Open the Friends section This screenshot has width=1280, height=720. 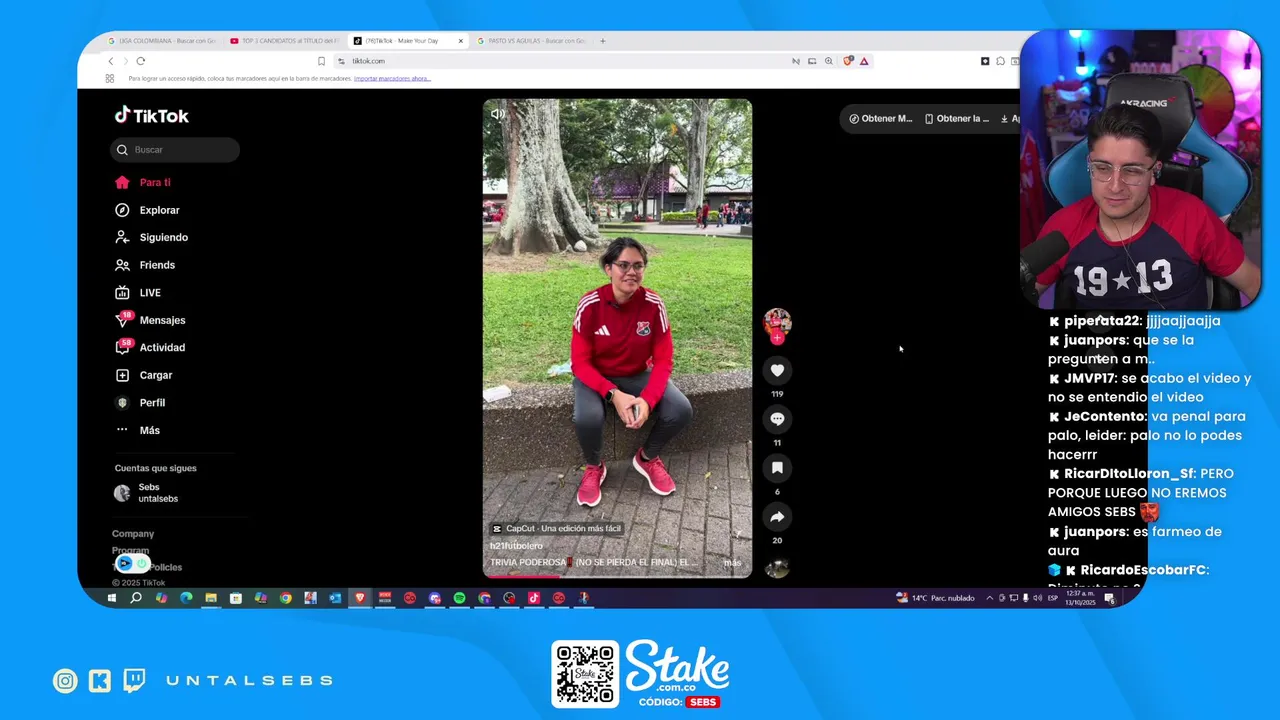(145, 265)
